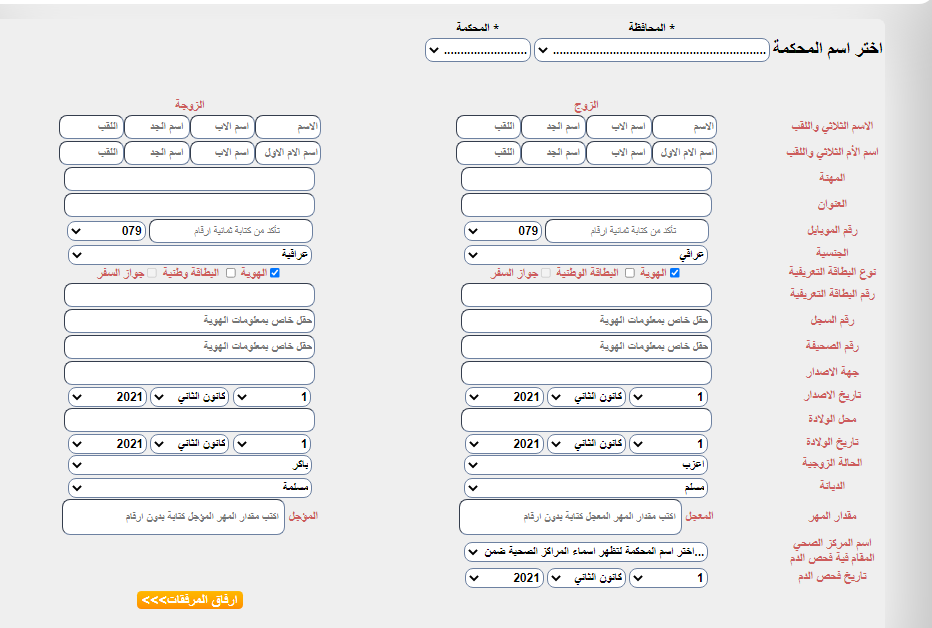
Task: Focus the wife's address (العنوان) input field
Action: pyautogui.click(x=189, y=205)
